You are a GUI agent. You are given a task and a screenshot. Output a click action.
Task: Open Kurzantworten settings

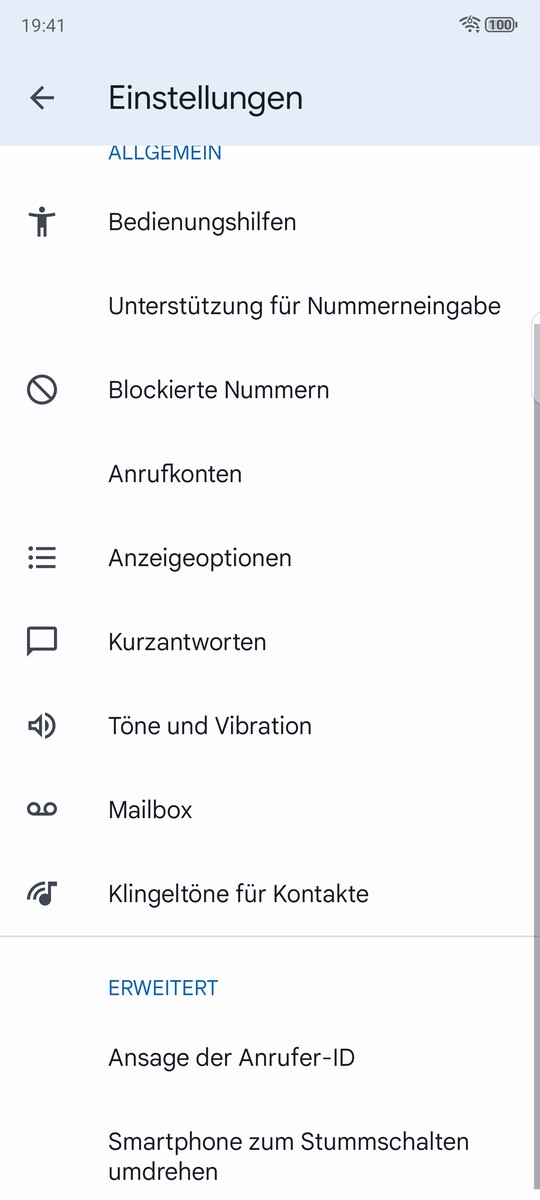click(x=270, y=641)
